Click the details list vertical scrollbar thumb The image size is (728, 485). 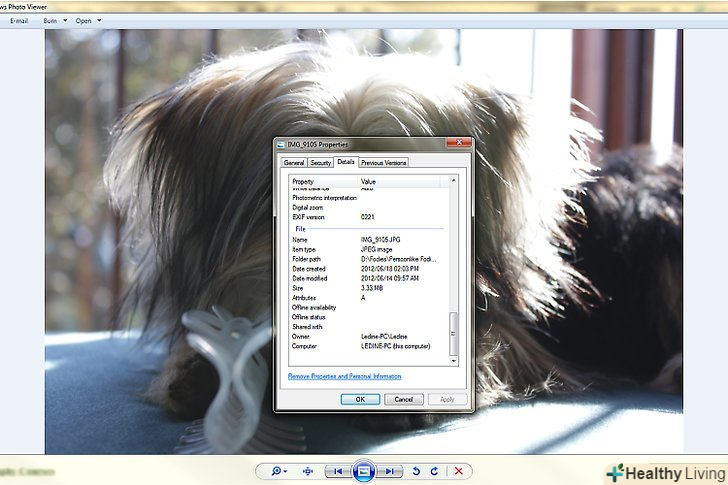click(x=452, y=330)
